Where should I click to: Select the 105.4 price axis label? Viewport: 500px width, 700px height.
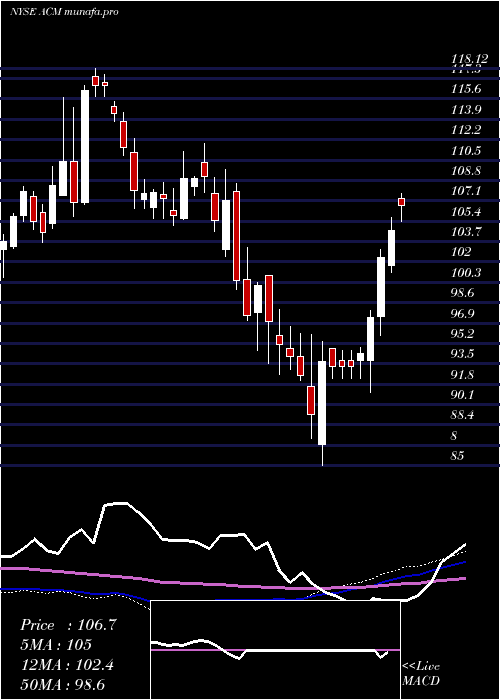[x=466, y=211]
